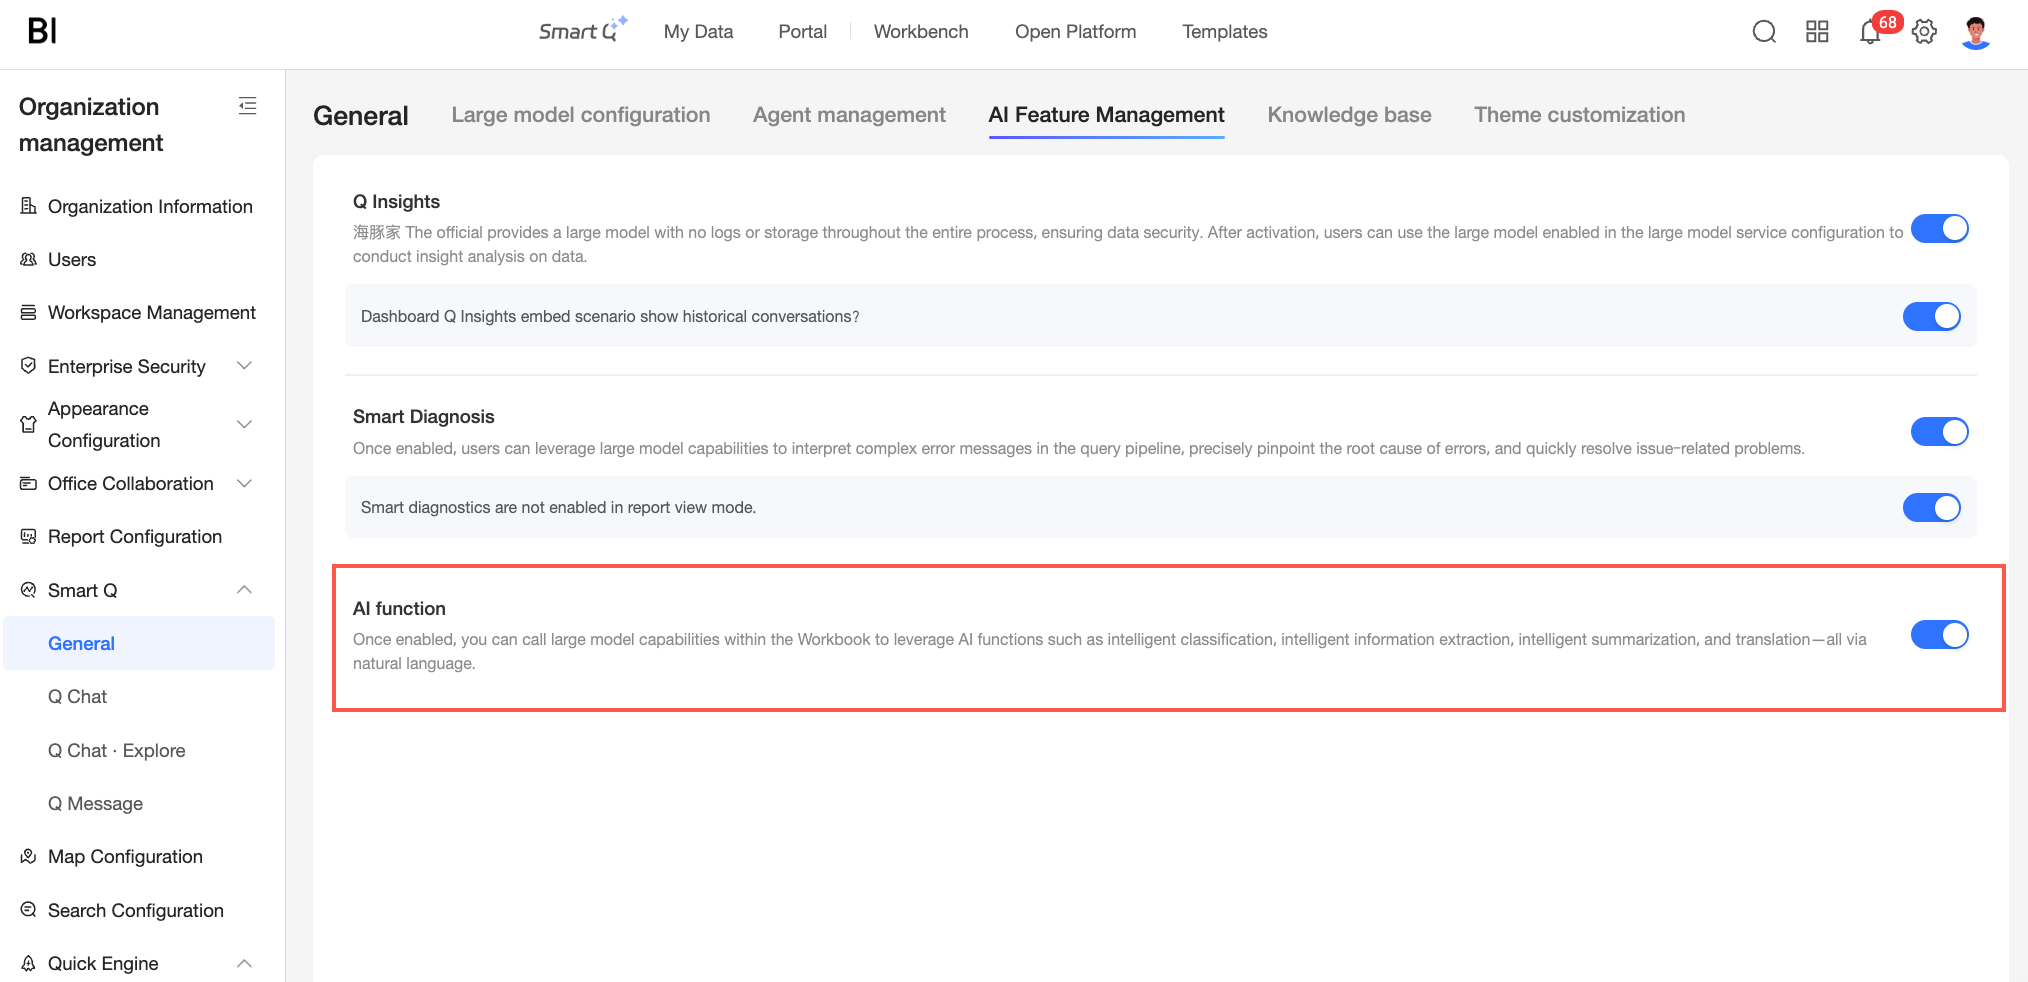Toggle Smart Diagnosis switch off
This screenshot has height=982, width=2028.
1939,432
